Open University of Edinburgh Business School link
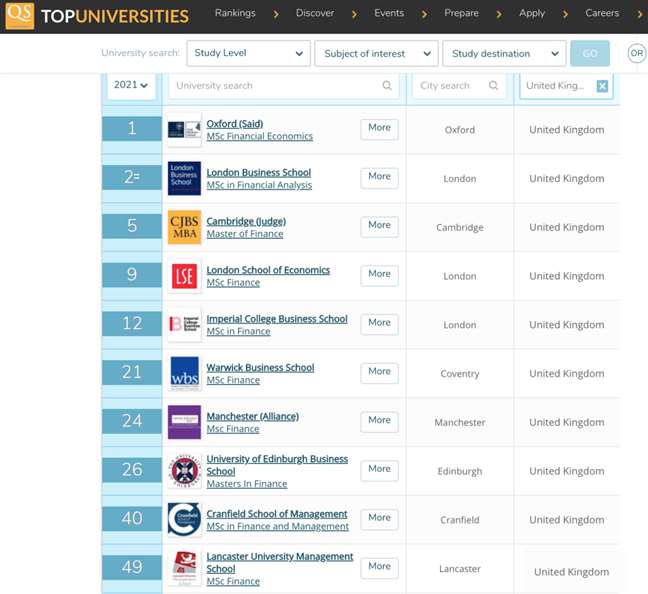Screen dimensions: 648x594 [x=277, y=465]
